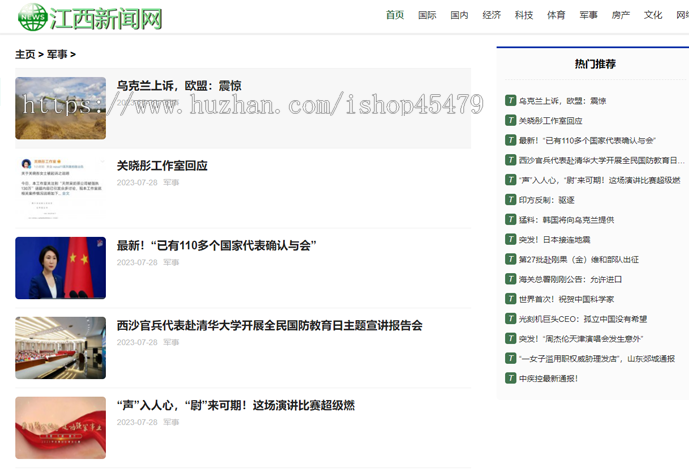689x473 pixels.
Task: Click 军事 tag under “声”入人心 article
Action: (171, 422)
